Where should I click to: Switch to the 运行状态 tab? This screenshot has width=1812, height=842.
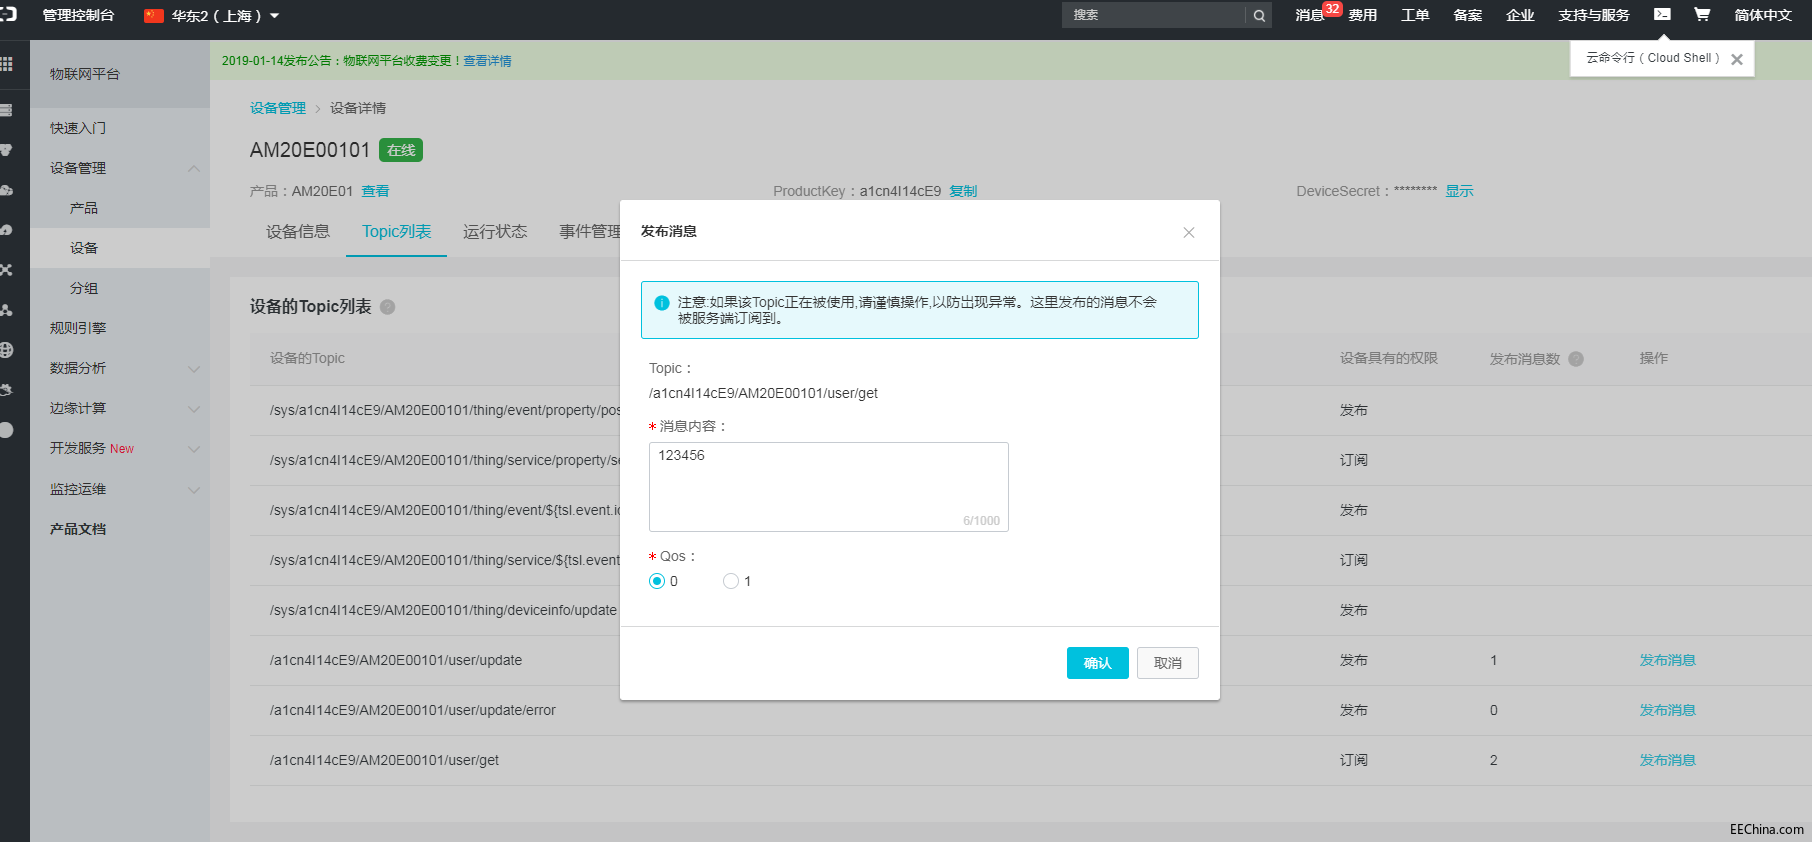(x=495, y=231)
